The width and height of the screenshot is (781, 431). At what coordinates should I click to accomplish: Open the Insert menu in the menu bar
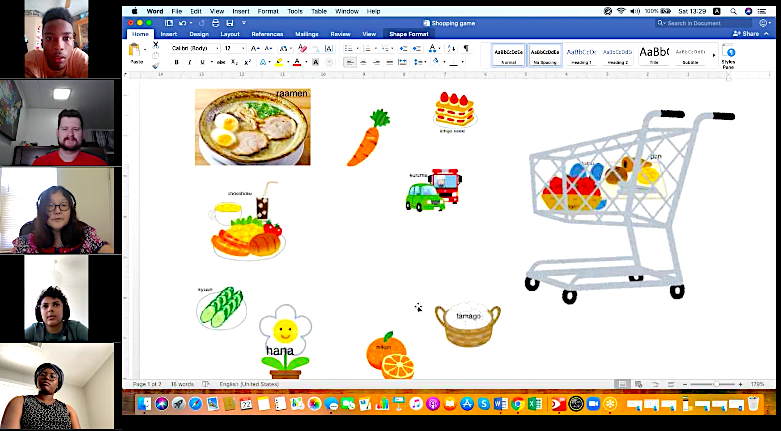pyautogui.click(x=239, y=11)
